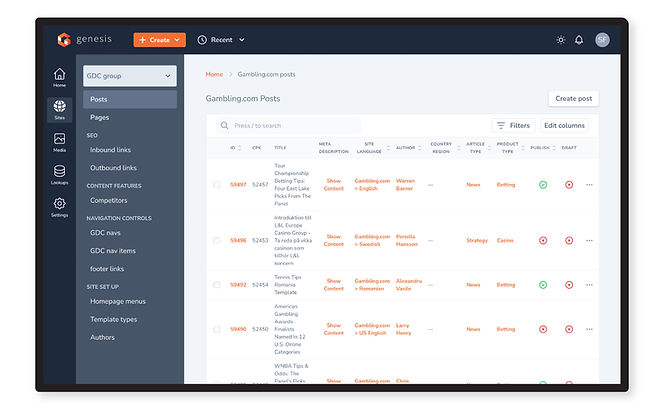The width and height of the screenshot is (664, 408).
Task: Click CPK value 52450
Action: coord(260,329)
